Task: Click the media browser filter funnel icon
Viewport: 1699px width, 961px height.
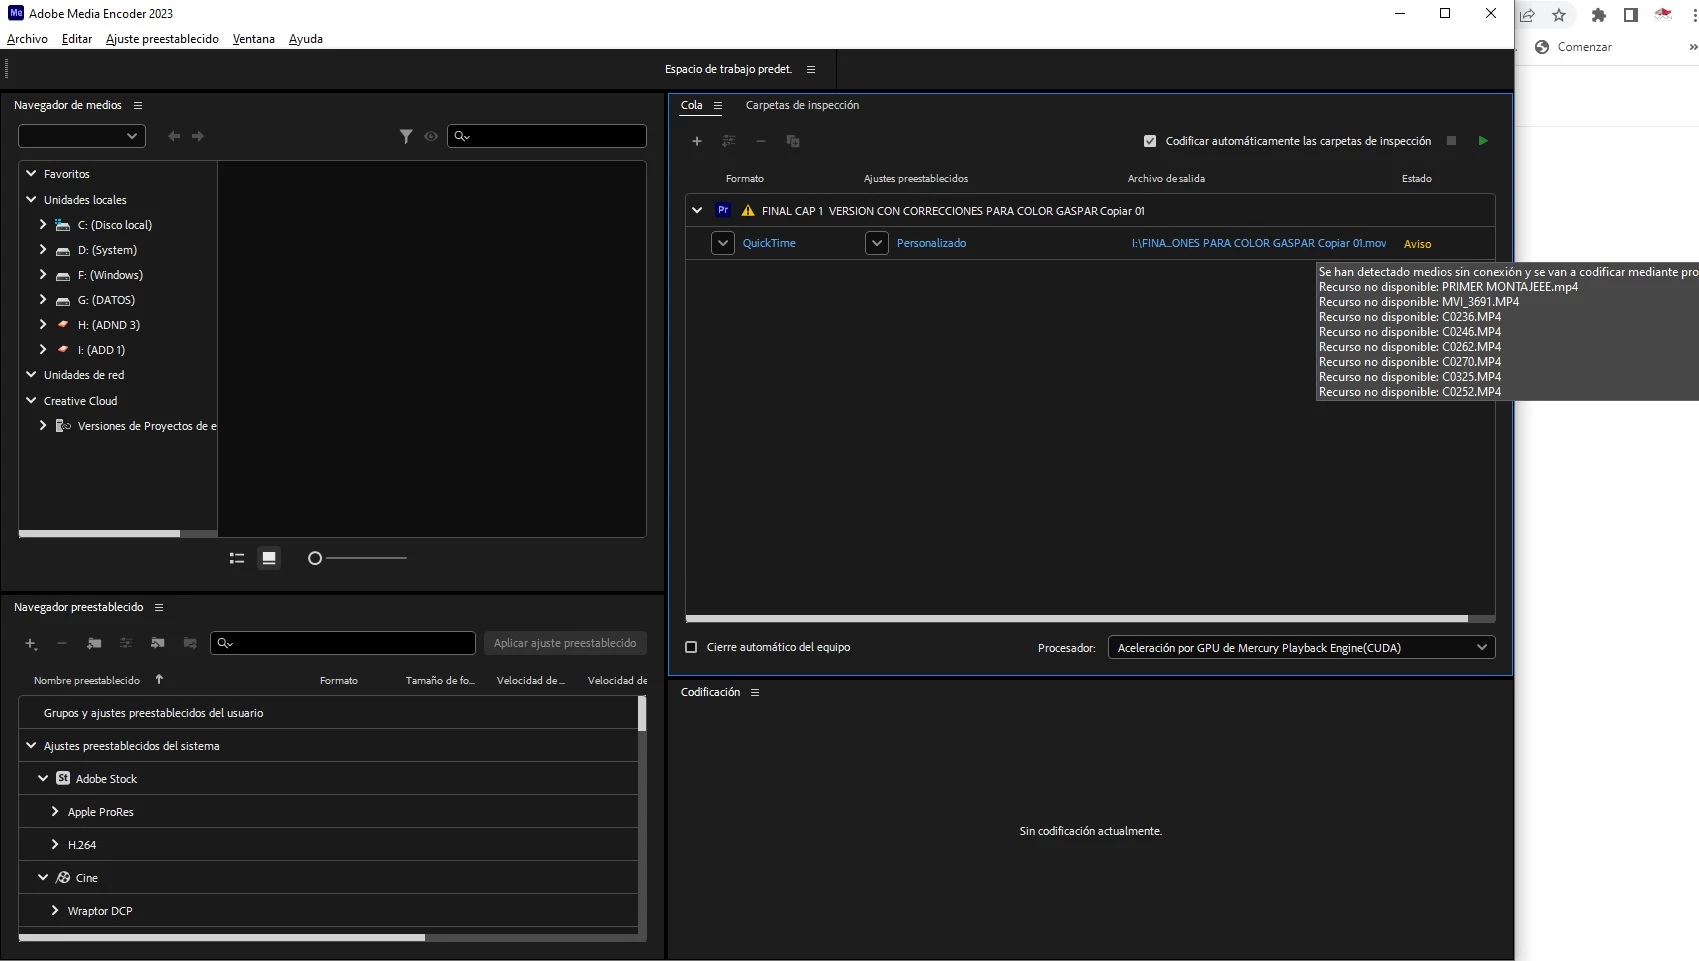Action: coord(406,136)
